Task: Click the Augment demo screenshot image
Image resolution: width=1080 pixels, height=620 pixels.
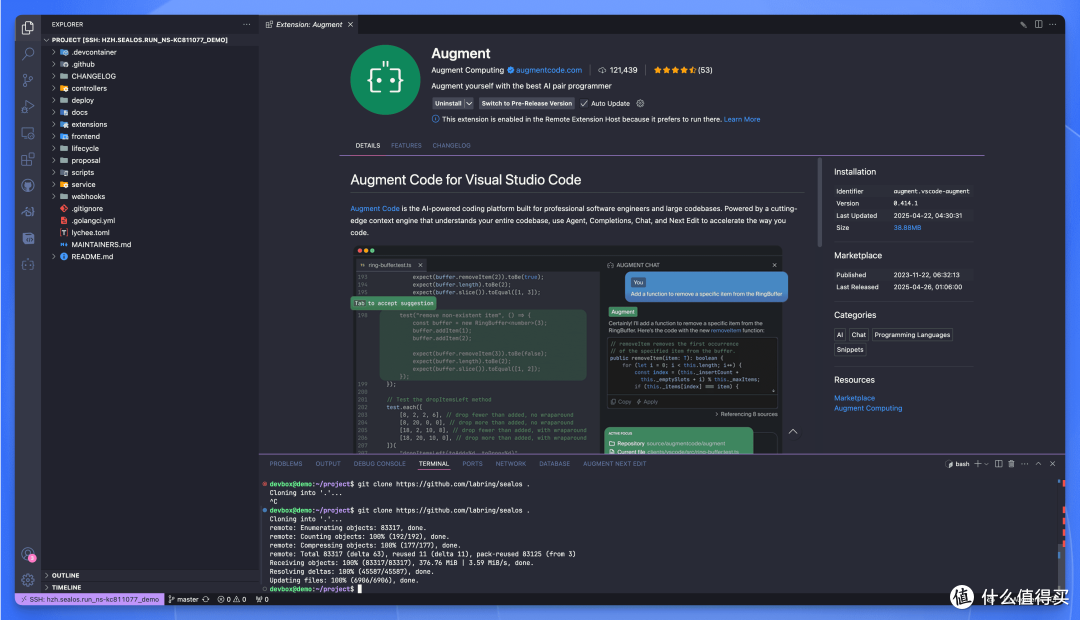Action: 568,350
